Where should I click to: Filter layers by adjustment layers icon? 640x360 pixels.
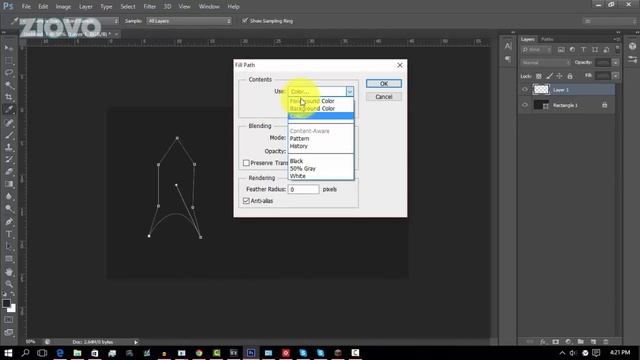coord(572,50)
